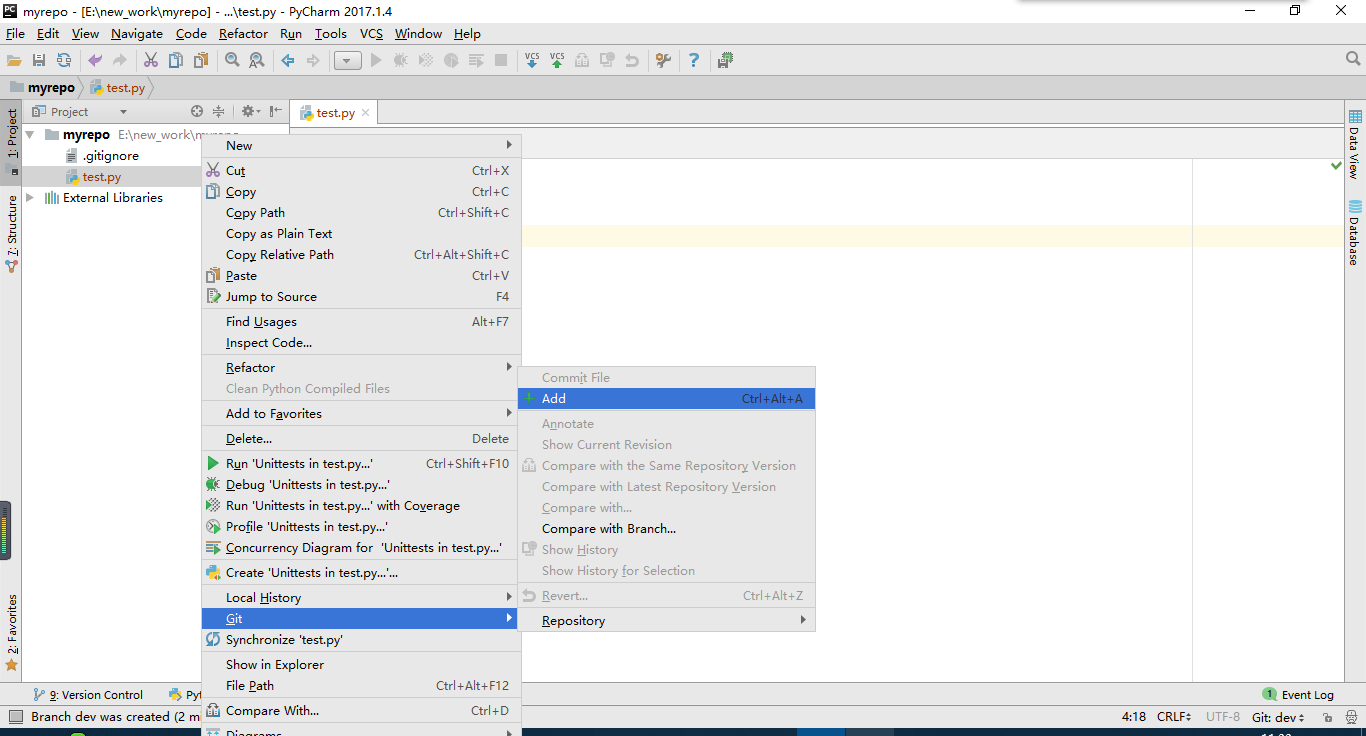Choose Compare with Branch...
Image resolution: width=1366 pixels, height=736 pixels.
pos(667,528)
